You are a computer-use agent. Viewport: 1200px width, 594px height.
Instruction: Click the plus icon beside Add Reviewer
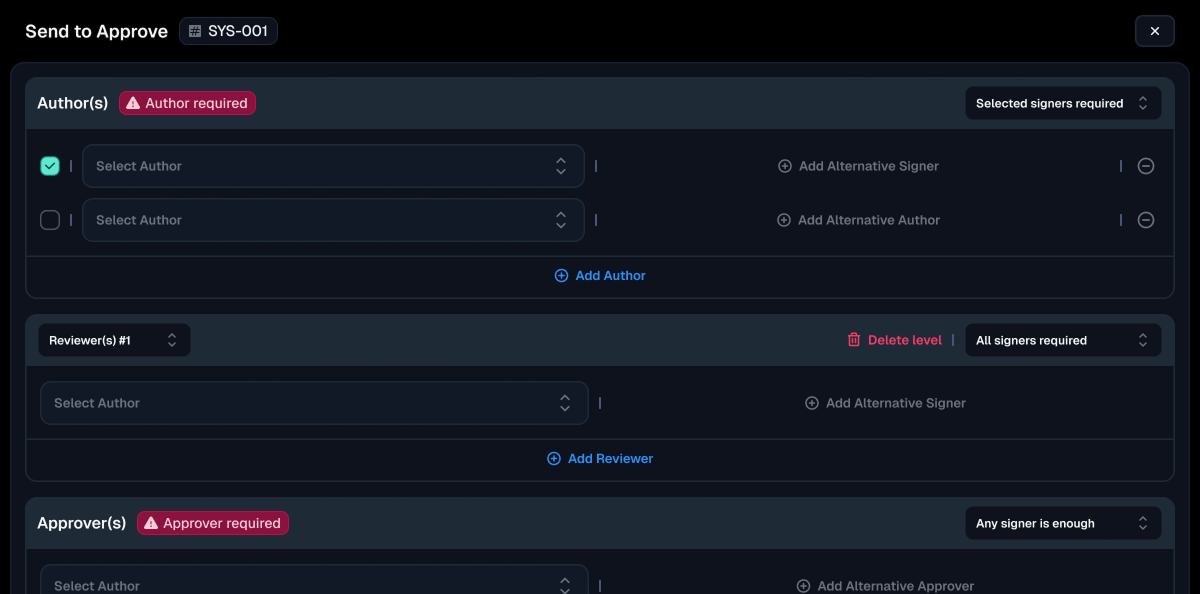pyautogui.click(x=554, y=459)
